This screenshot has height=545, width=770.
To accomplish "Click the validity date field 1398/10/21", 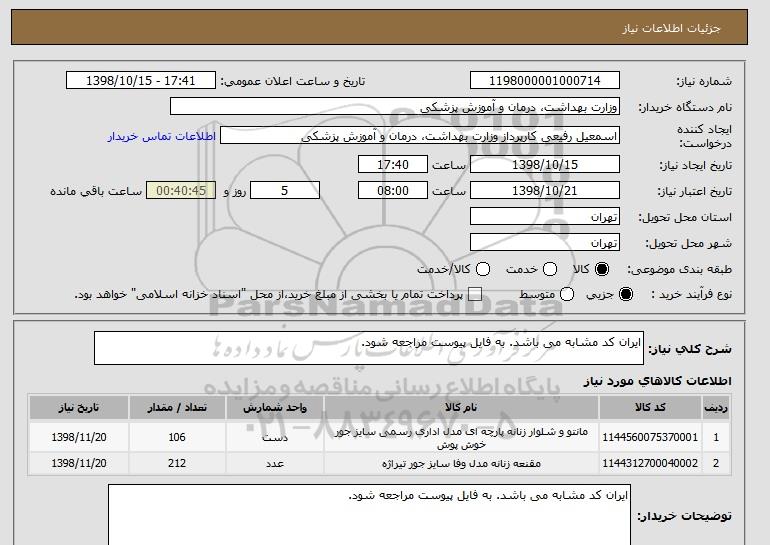I will pos(545,190).
